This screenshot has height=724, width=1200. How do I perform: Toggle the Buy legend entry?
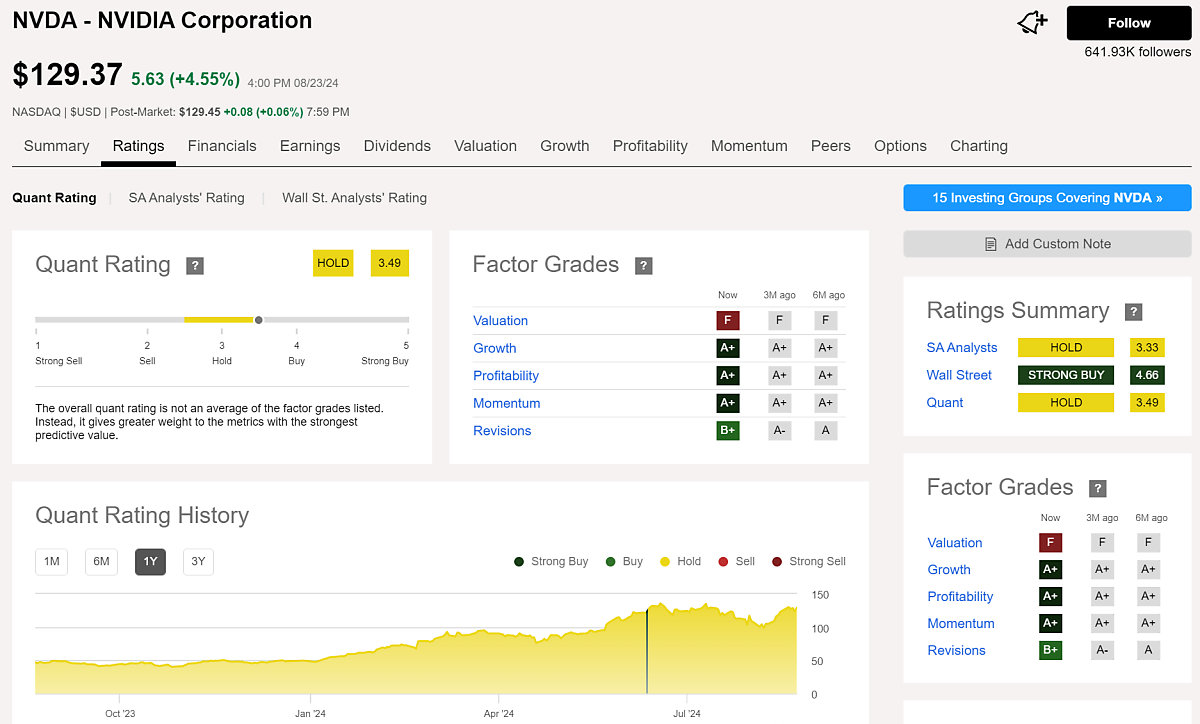pyautogui.click(x=624, y=562)
